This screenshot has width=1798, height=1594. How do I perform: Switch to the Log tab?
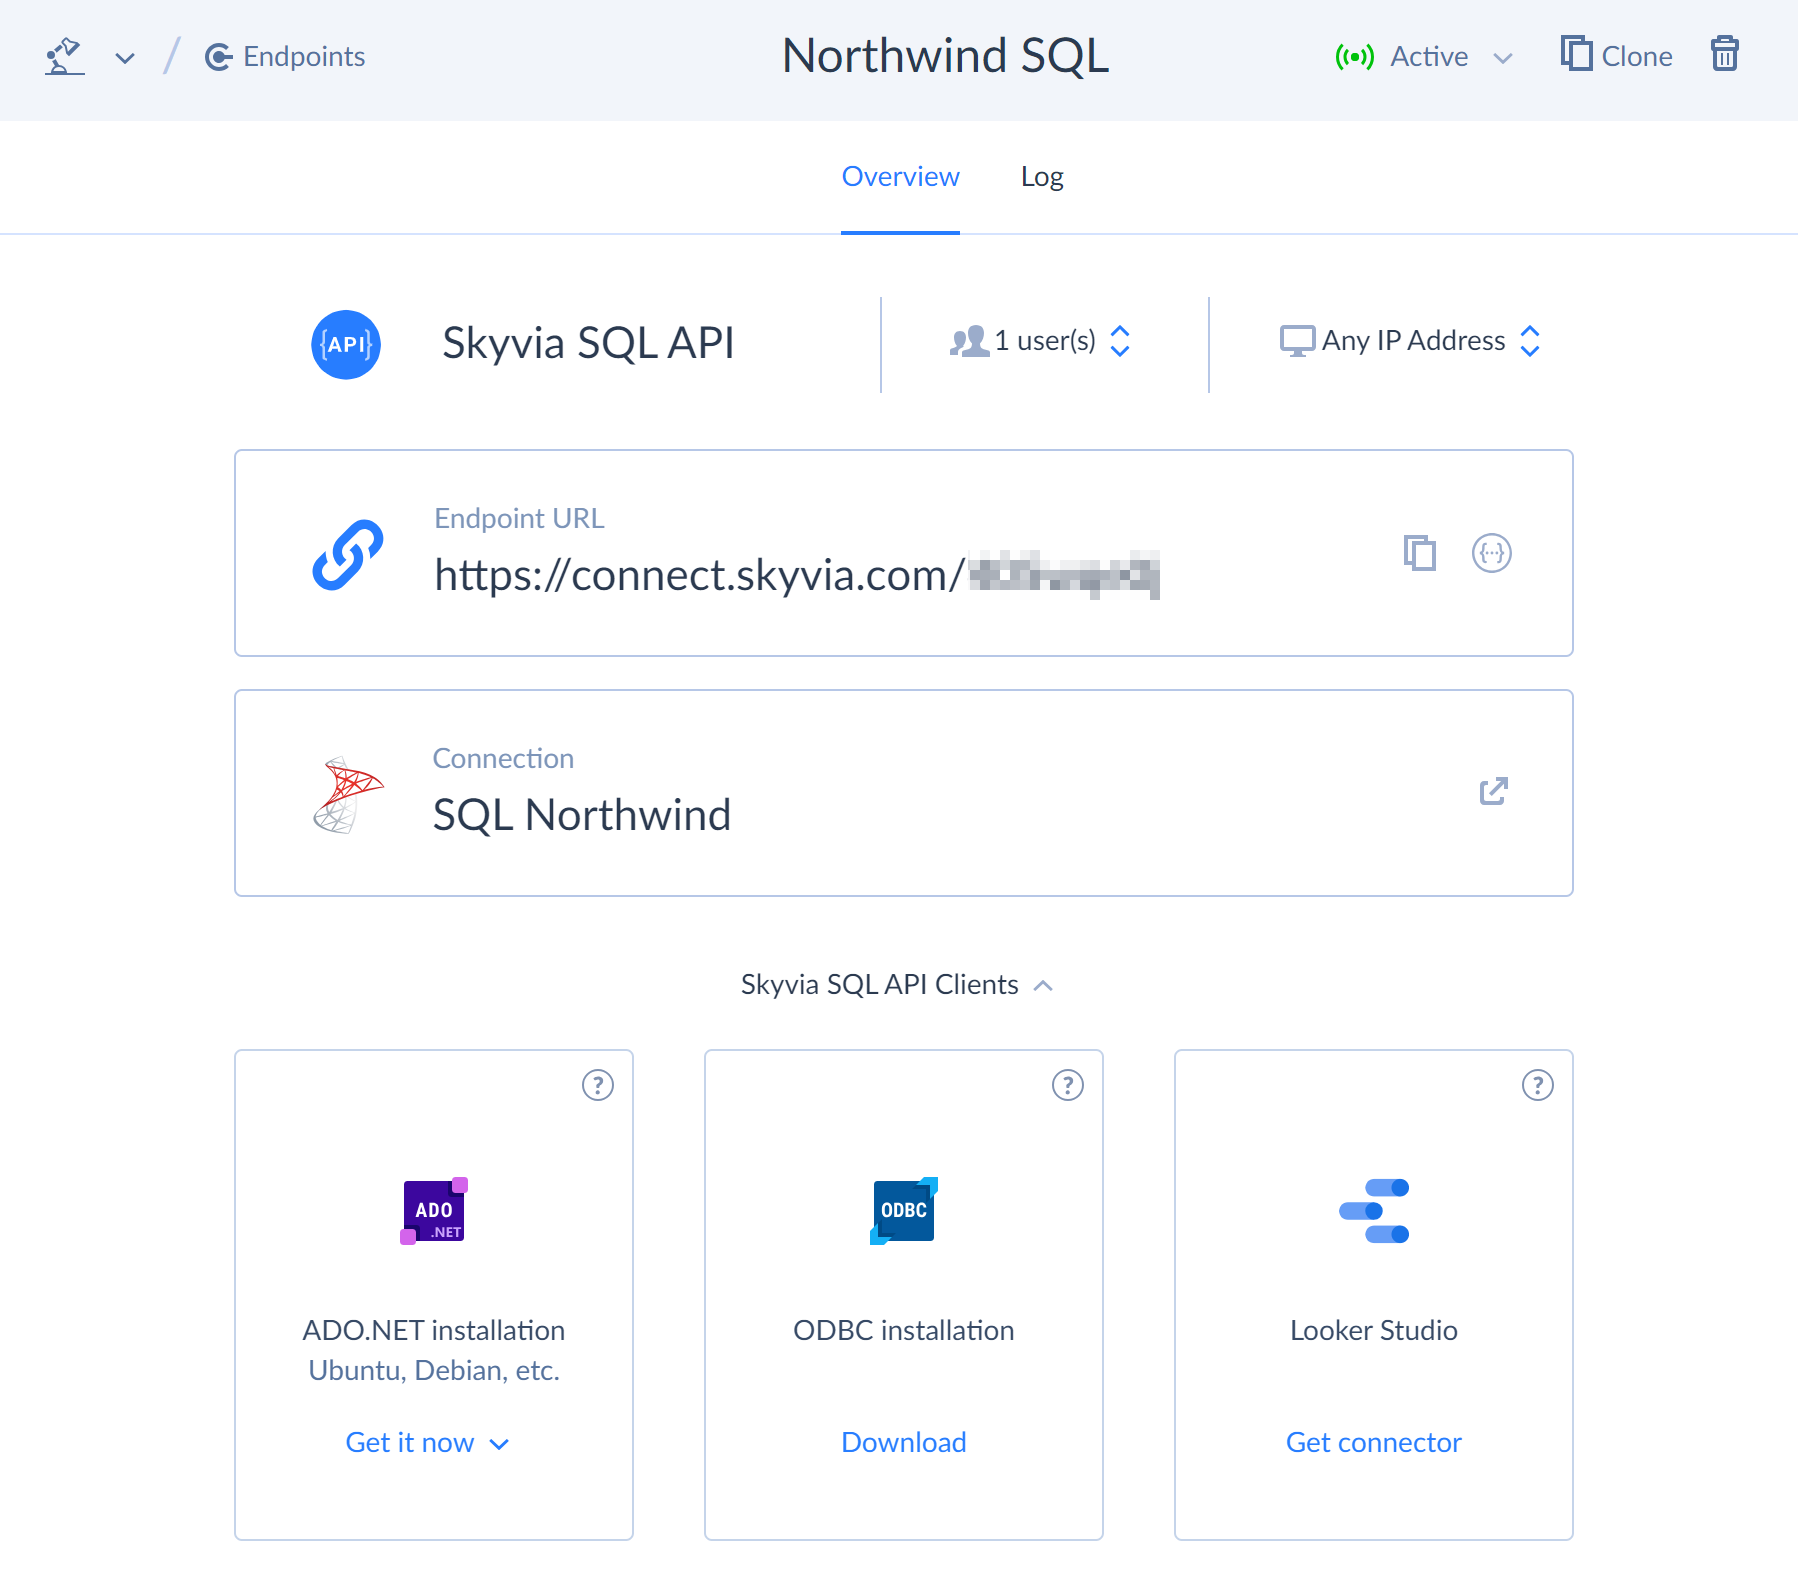click(1042, 177)
